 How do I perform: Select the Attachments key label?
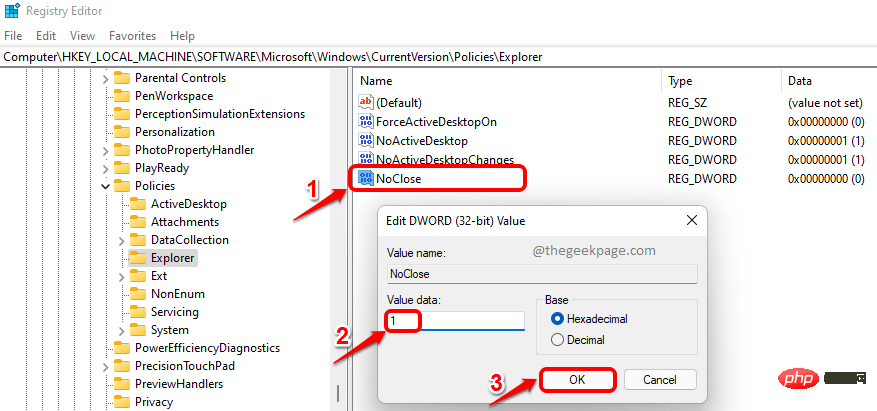click(x=185, y=222)
